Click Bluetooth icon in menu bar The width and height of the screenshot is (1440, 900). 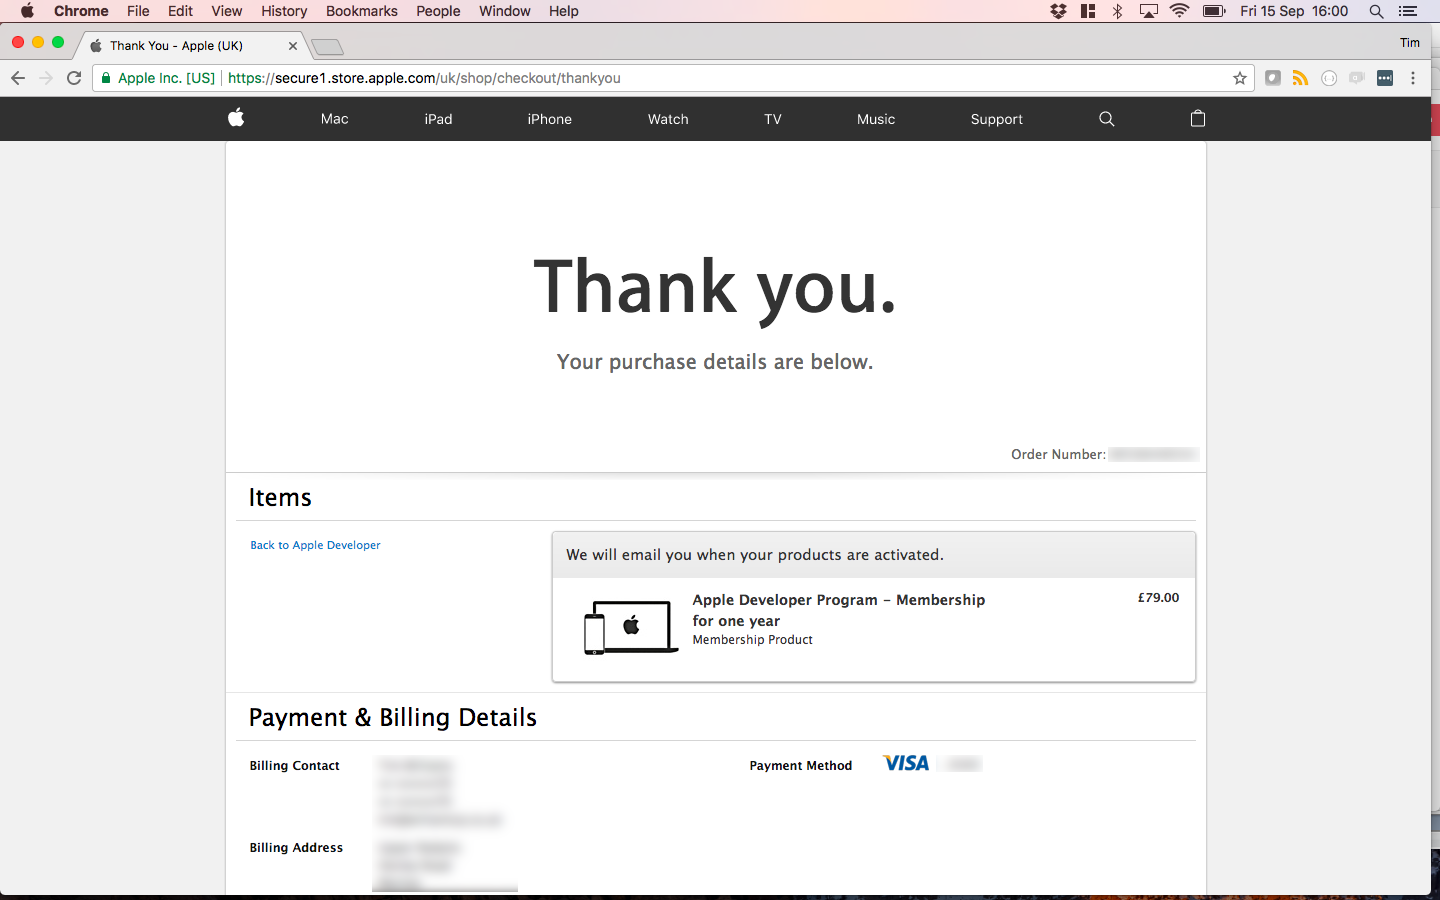click(1118, 11)
